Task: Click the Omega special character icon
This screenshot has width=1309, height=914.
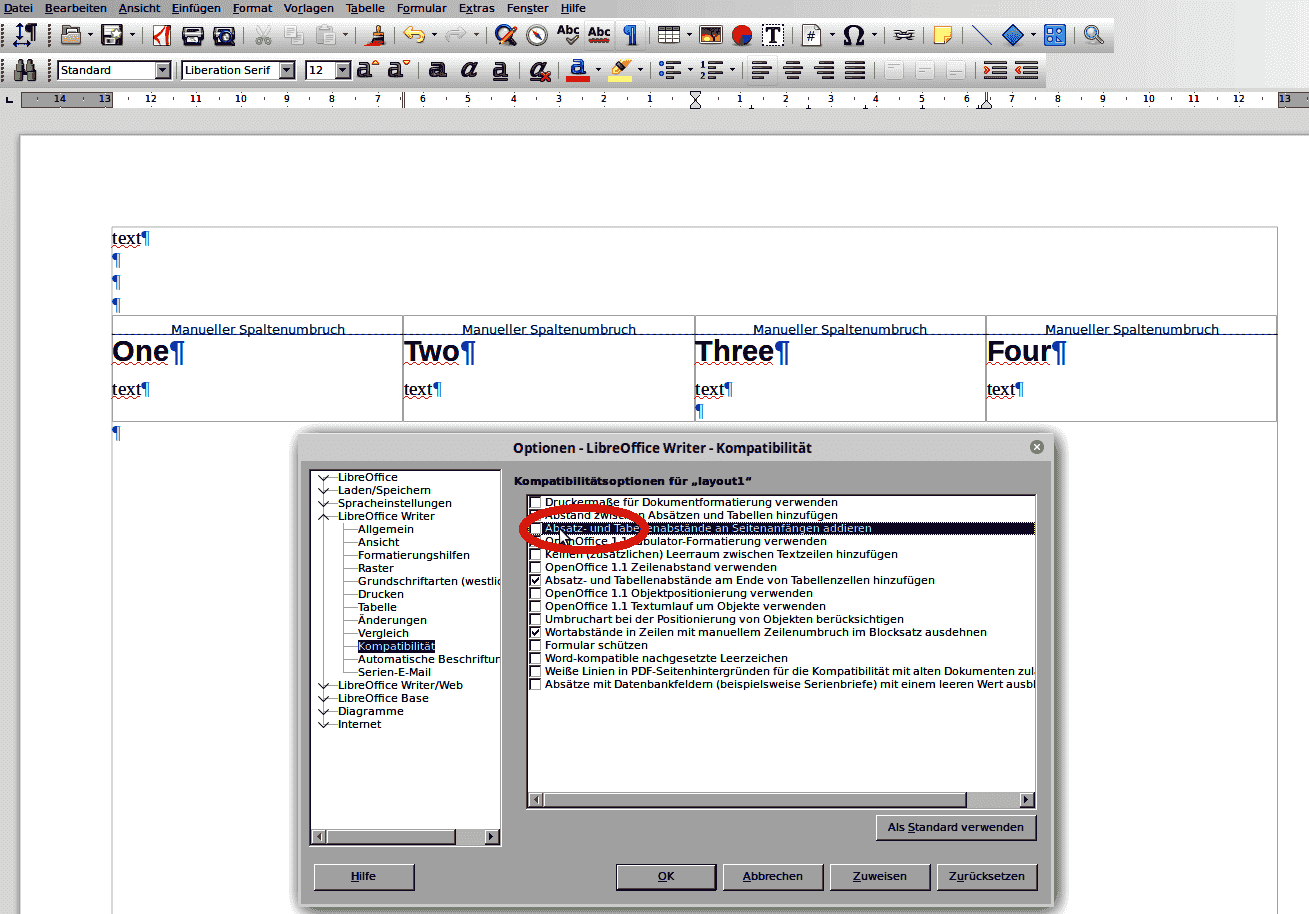Action: pyautogui.click(x=853, y=35)
